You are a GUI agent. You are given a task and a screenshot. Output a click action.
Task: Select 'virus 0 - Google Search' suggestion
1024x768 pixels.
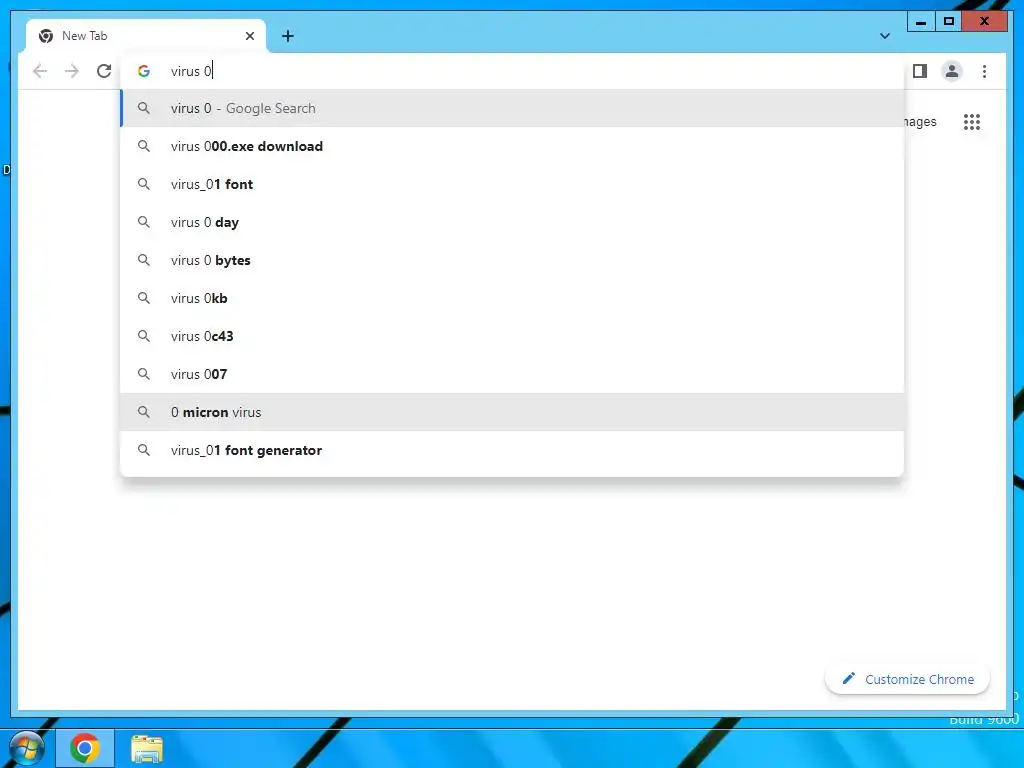(512, 108)
